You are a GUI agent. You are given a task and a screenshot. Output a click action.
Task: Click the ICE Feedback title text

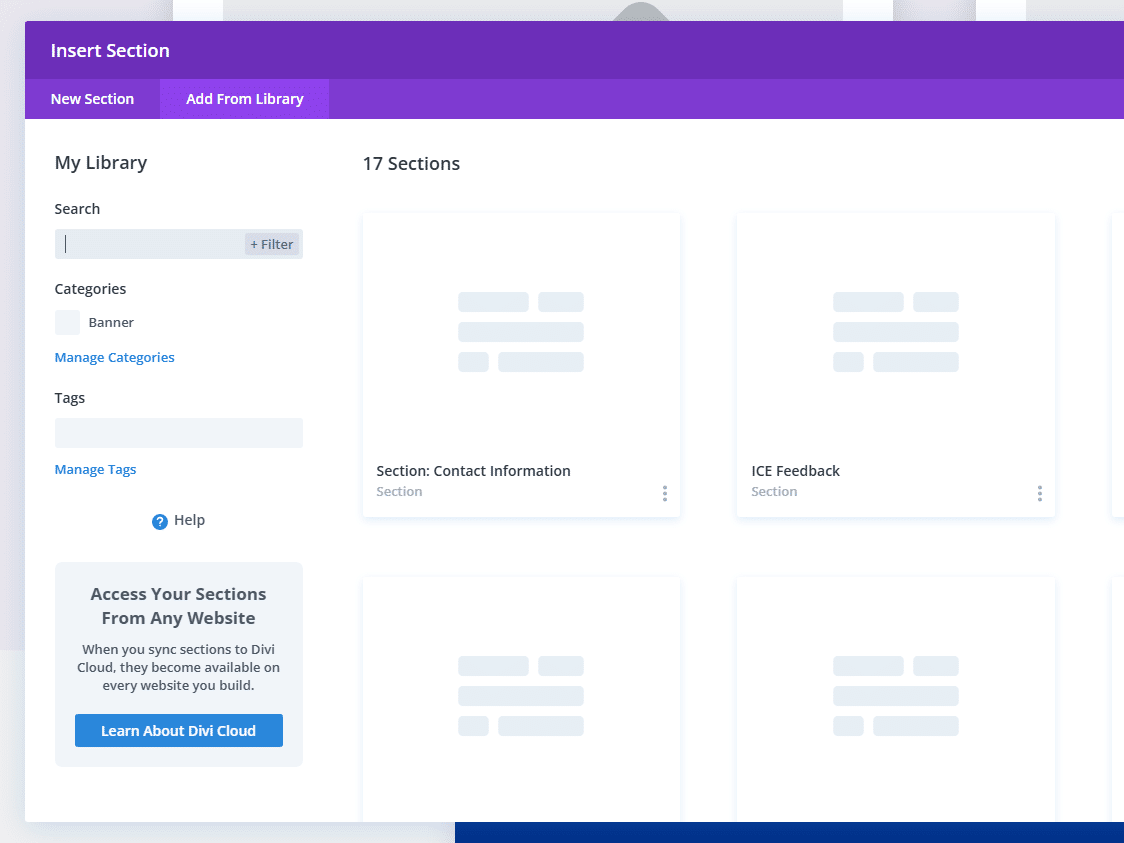click(795, 471)
